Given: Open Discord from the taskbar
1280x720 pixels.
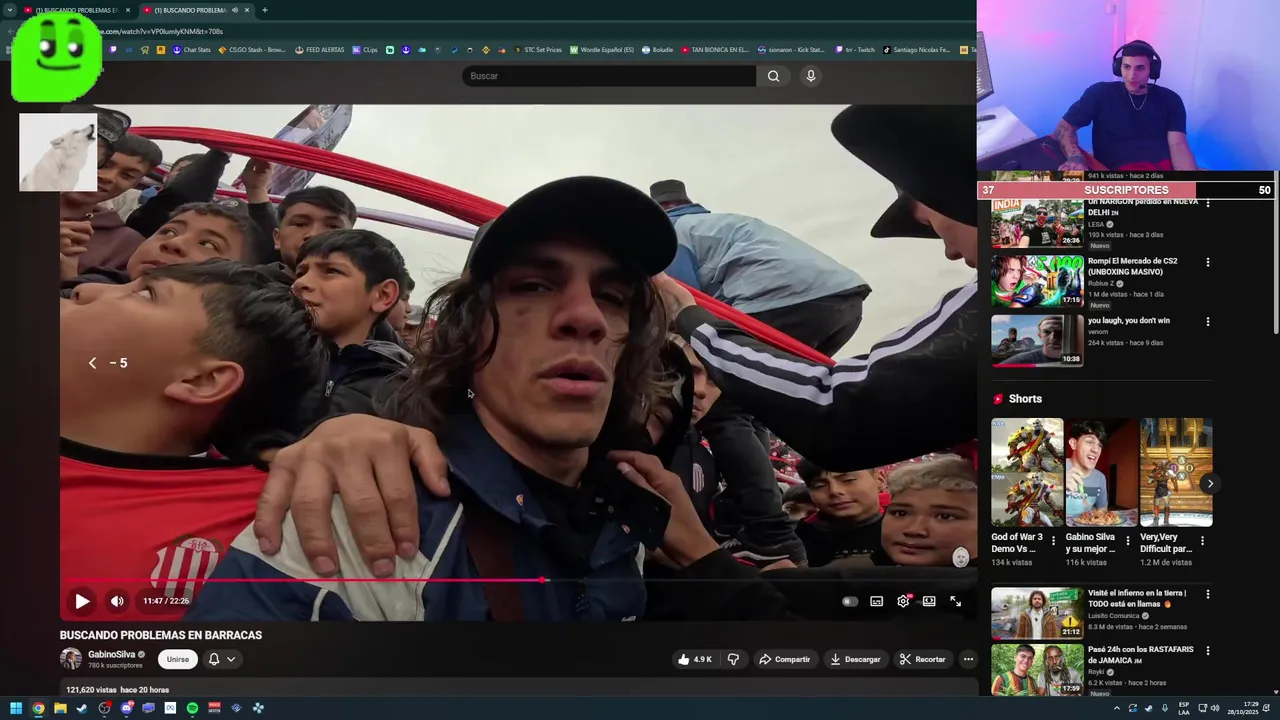Looking at the screenshot, I should (x=126, y=708).
